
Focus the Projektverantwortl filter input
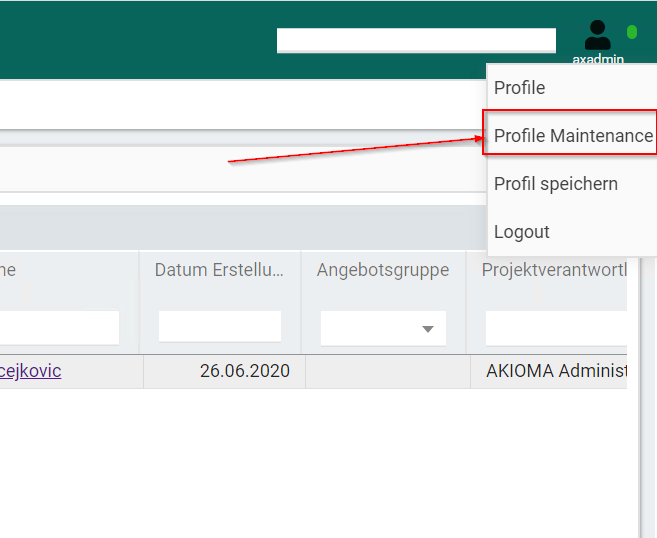tap(555, 327)
